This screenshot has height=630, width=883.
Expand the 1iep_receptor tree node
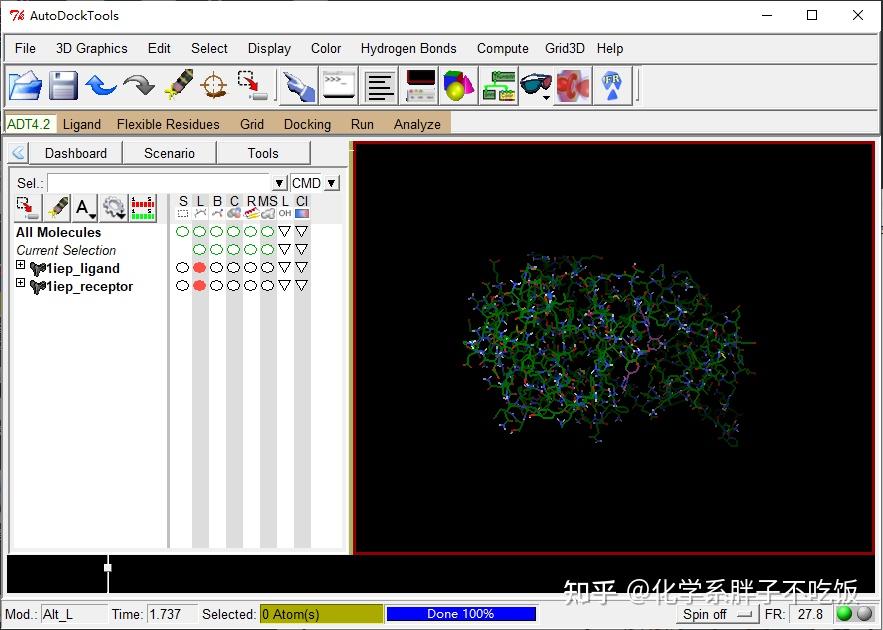coord(20,284)
